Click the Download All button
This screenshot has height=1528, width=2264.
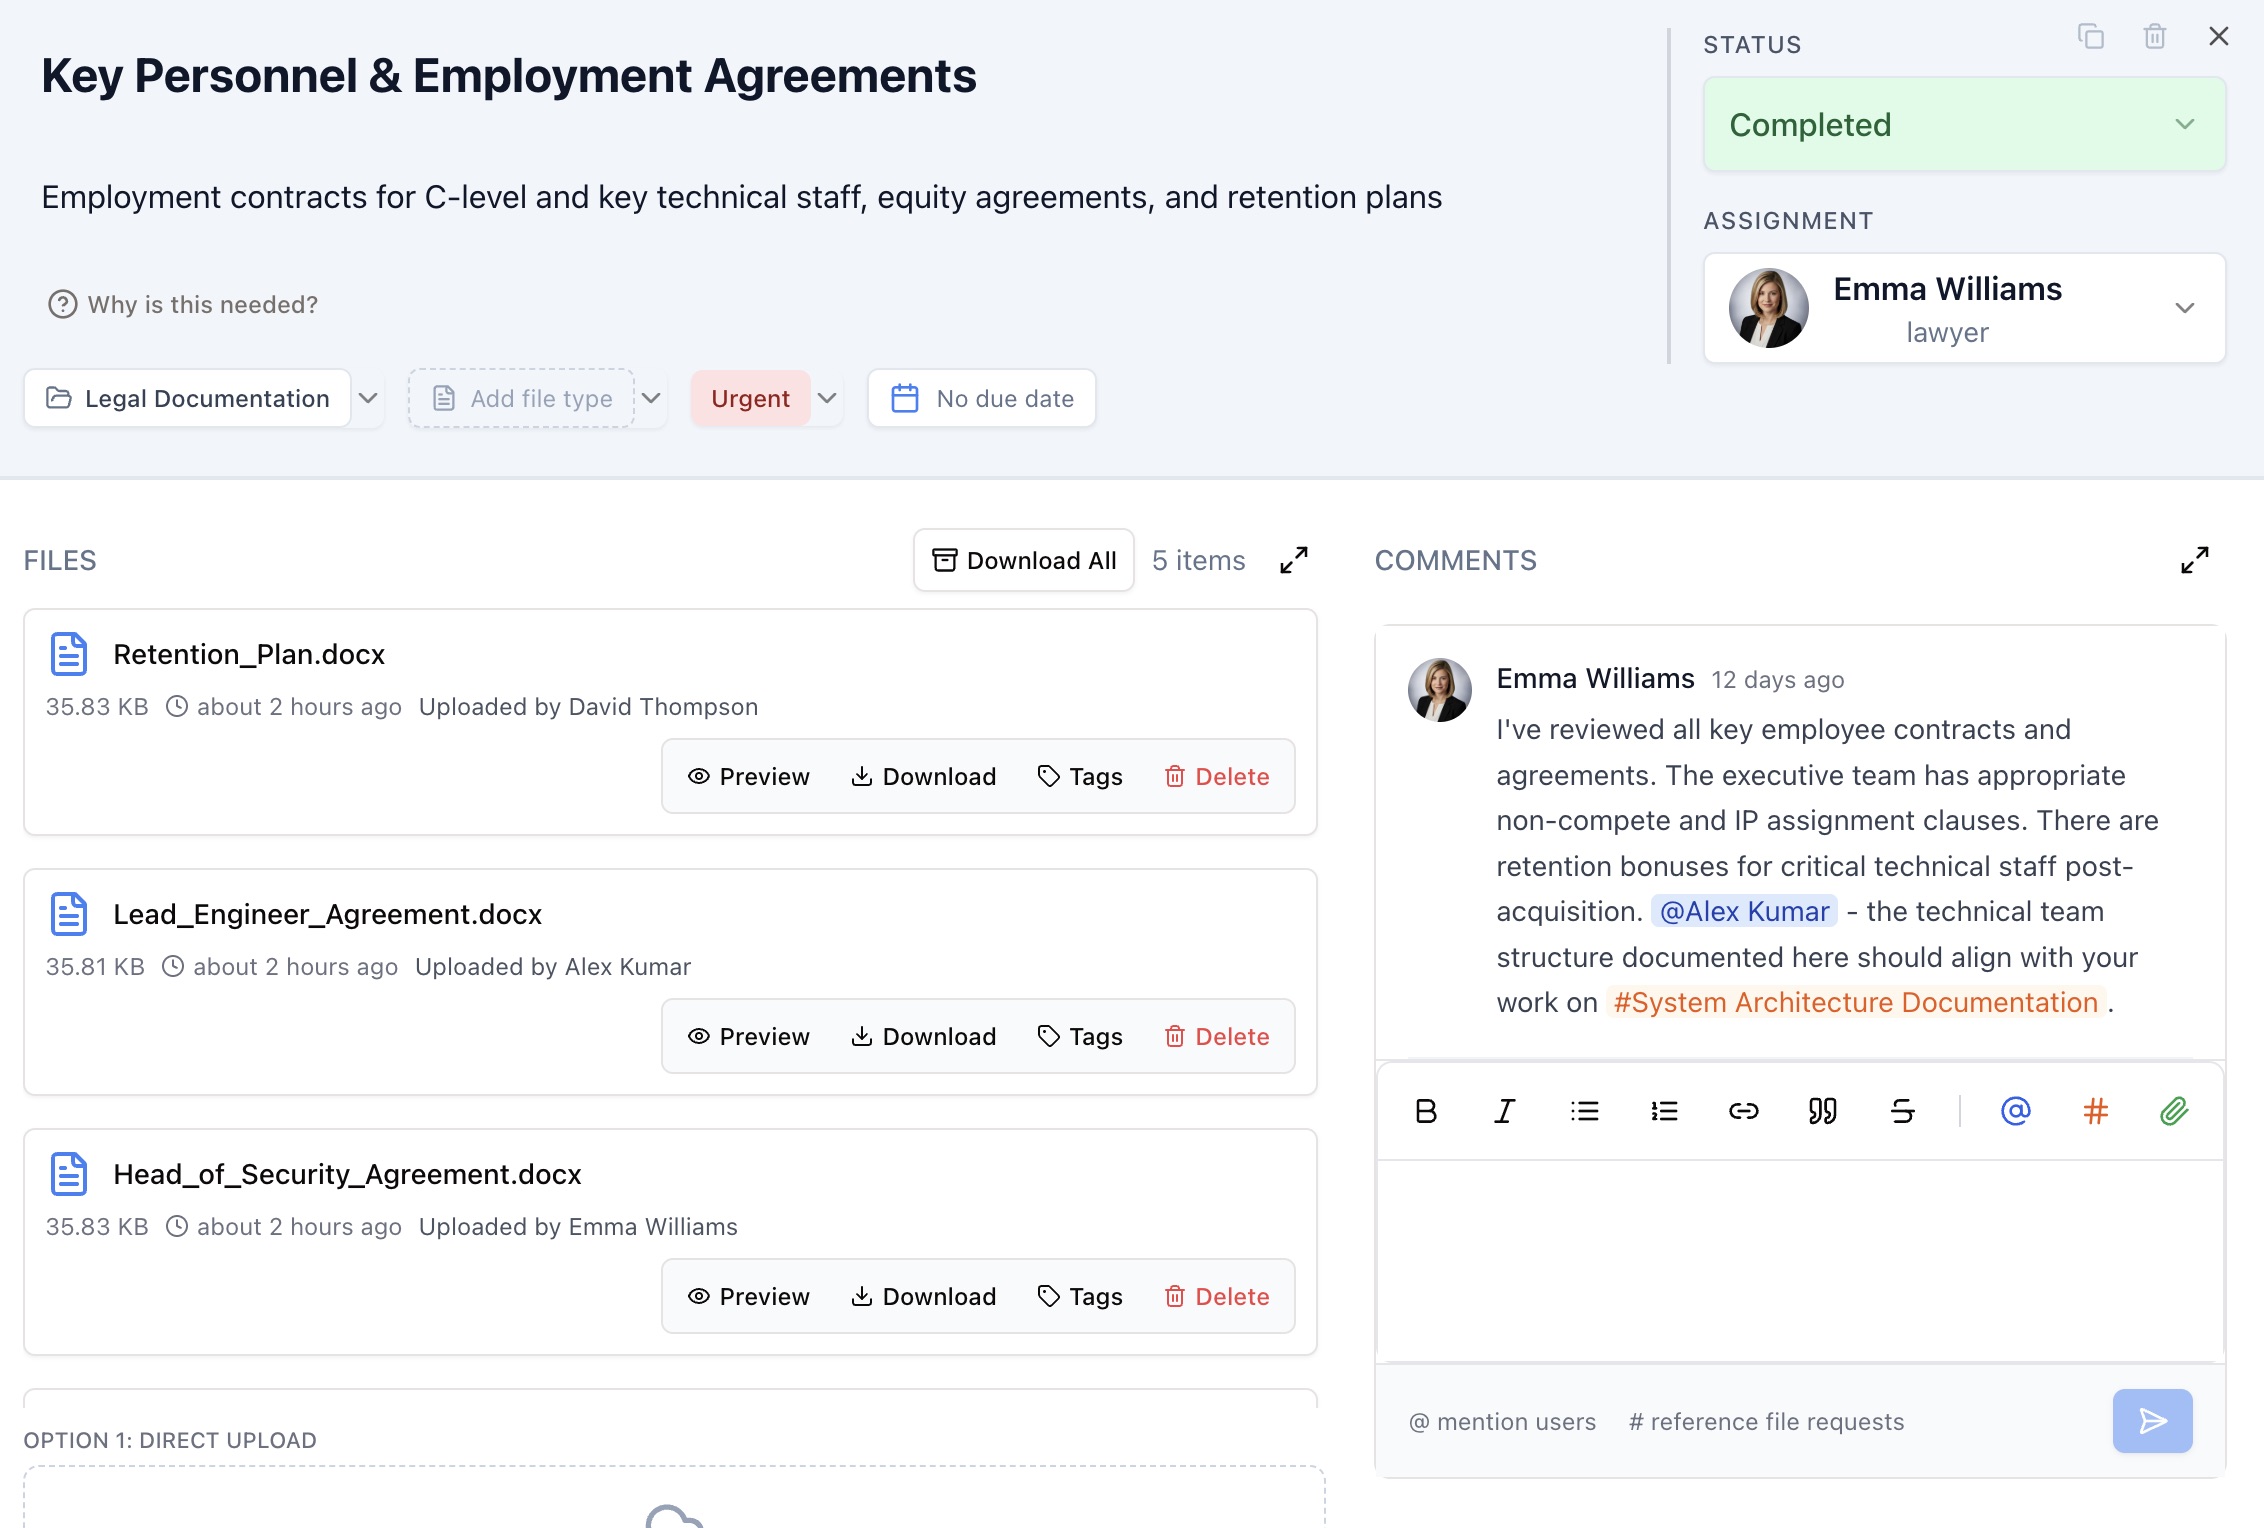coord(1023,560)
